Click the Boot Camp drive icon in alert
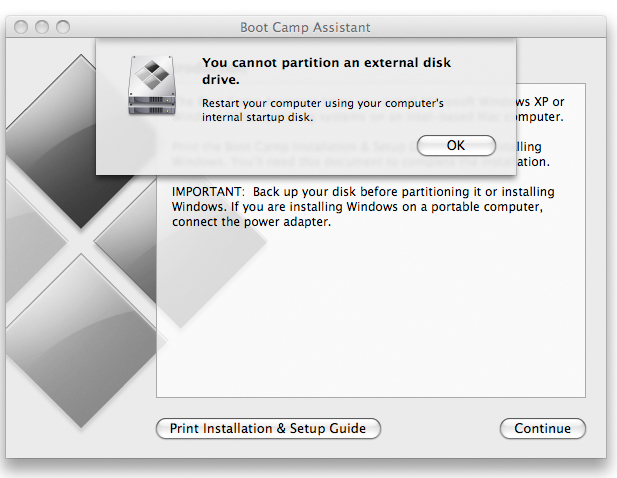This screenshot has width=617, height=478. coord(152,85)
